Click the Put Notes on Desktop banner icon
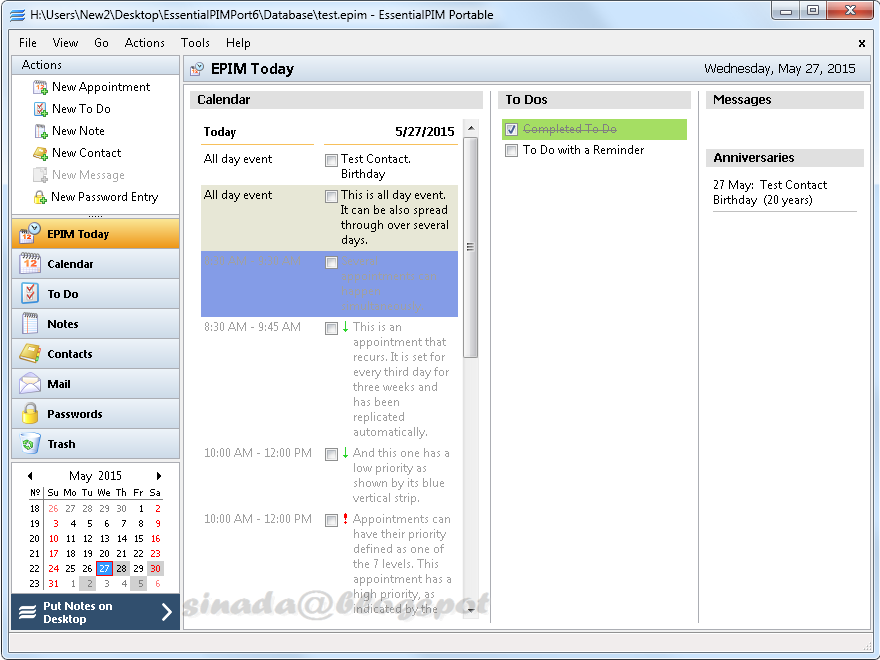This screenshot has width=880, height=660. click(x=28, y=612)
